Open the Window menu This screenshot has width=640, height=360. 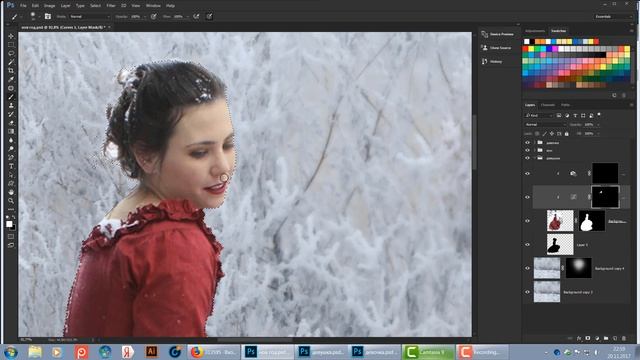(153, 6)
